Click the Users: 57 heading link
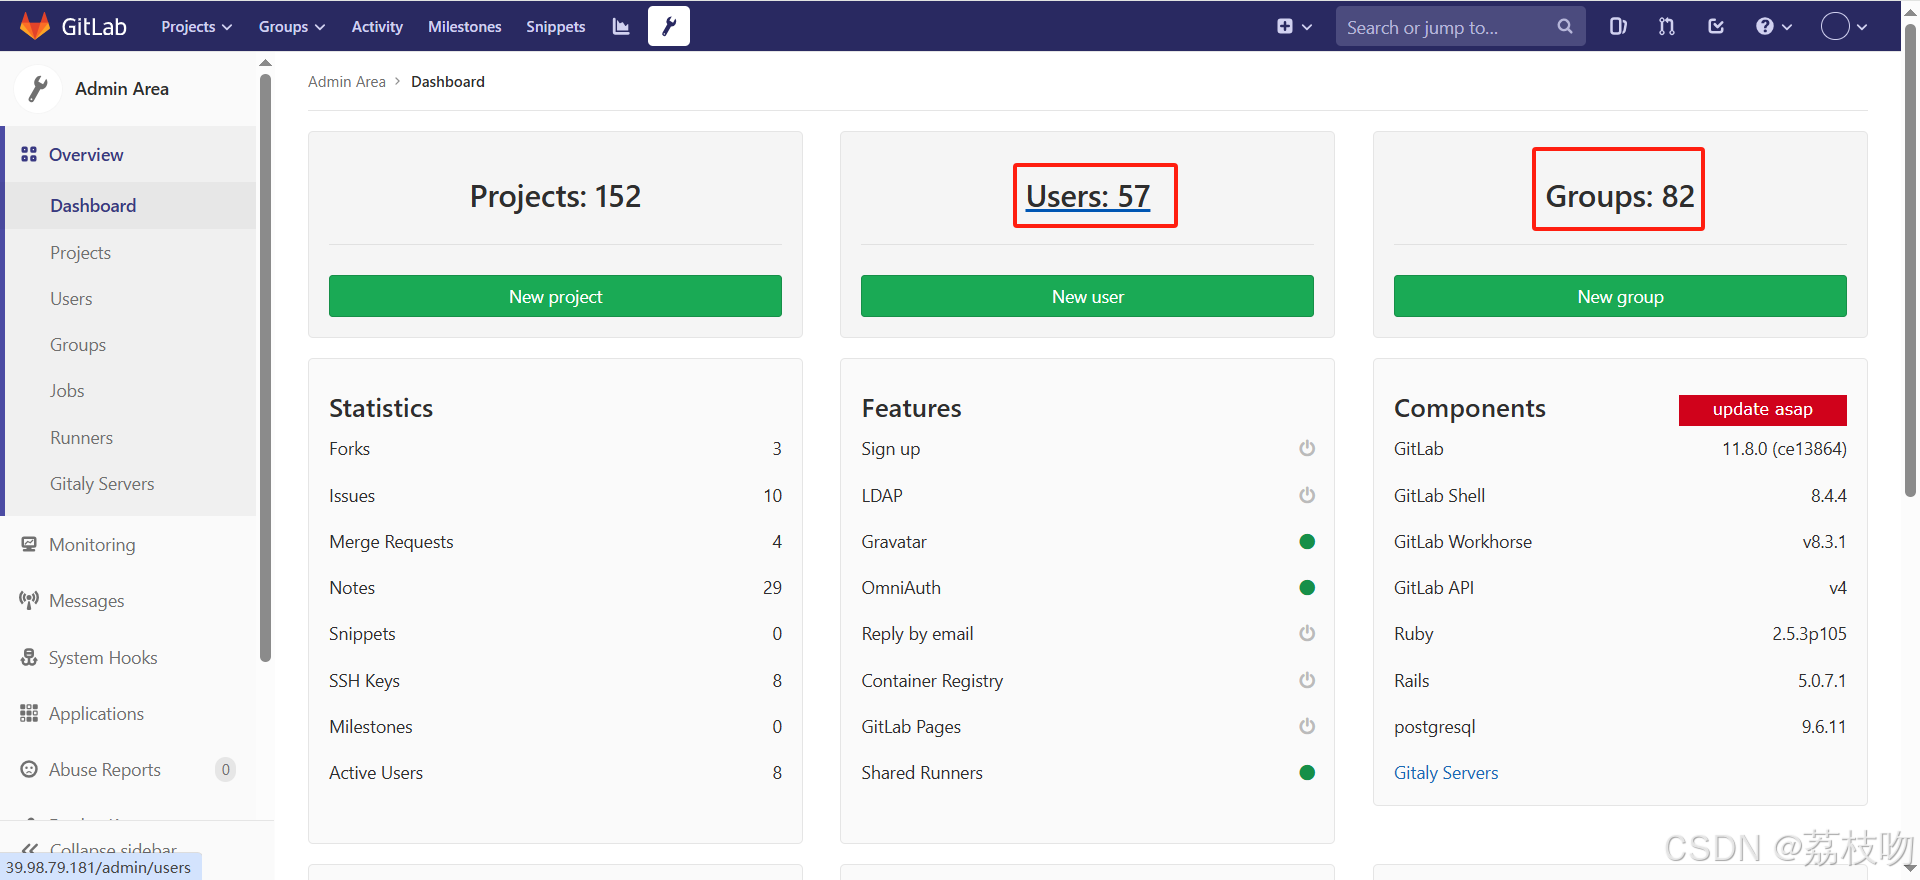The image size is (1920, 880). pyautogui.click(x=1088, y=196)
